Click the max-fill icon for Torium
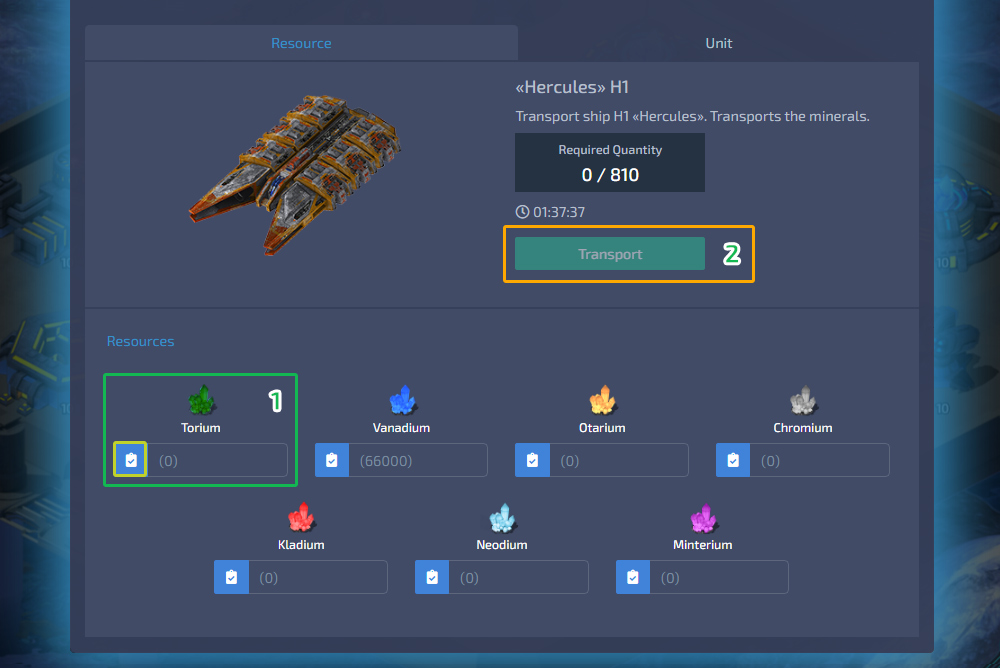Viewport: 1000px width, 668px height. pos(131,460)
